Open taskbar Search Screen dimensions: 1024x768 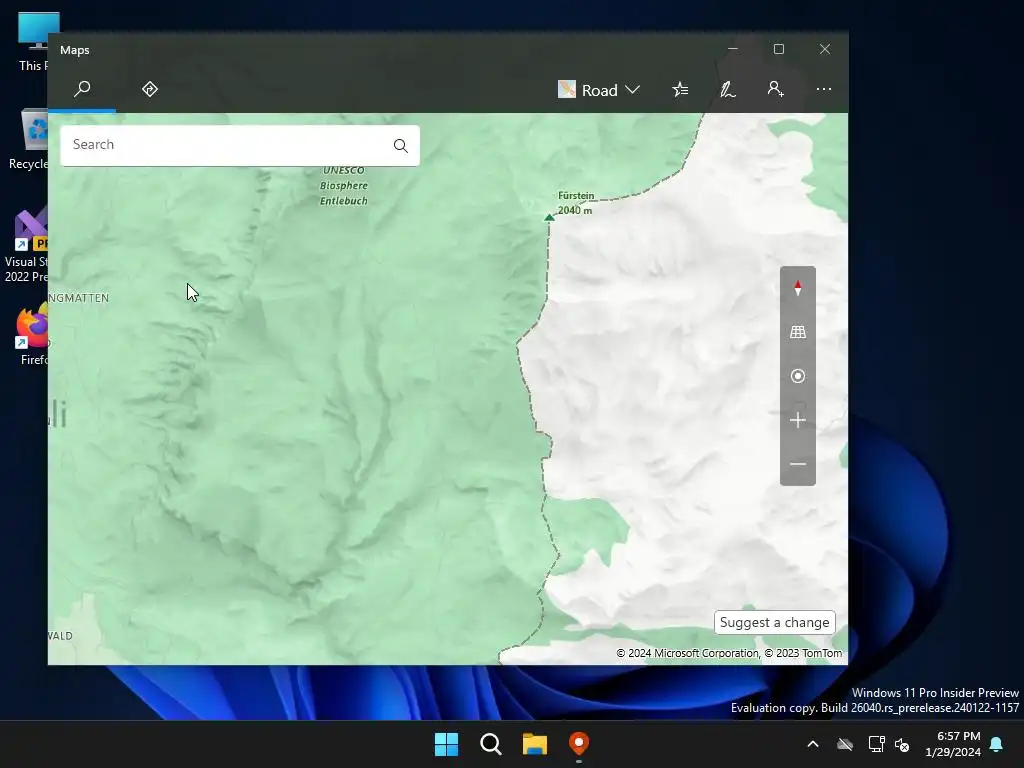(490, 744)
